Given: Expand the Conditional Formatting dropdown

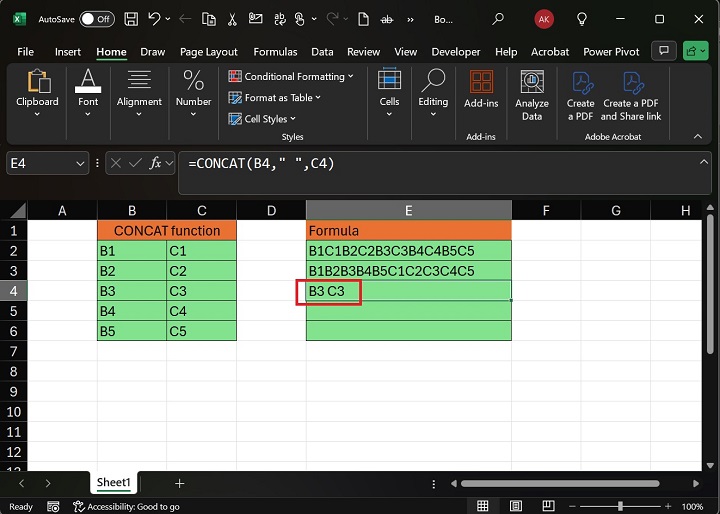Looking at the screenshot, I should pos(292,76).
